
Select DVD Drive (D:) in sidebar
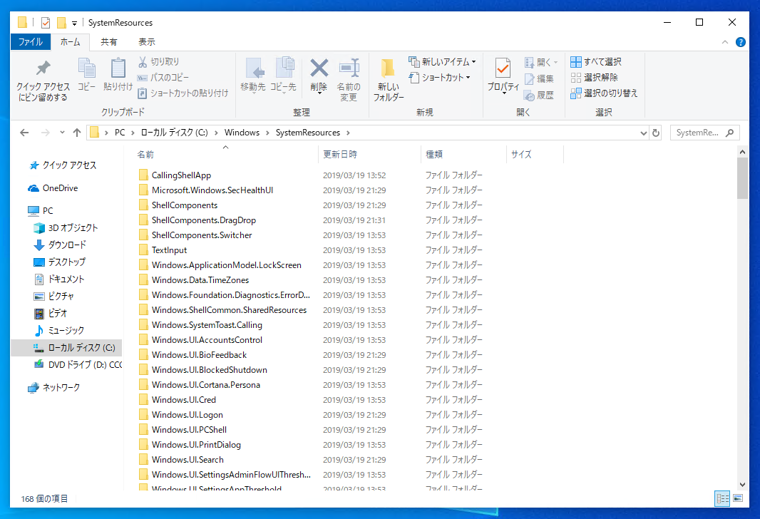pos(78,365)
